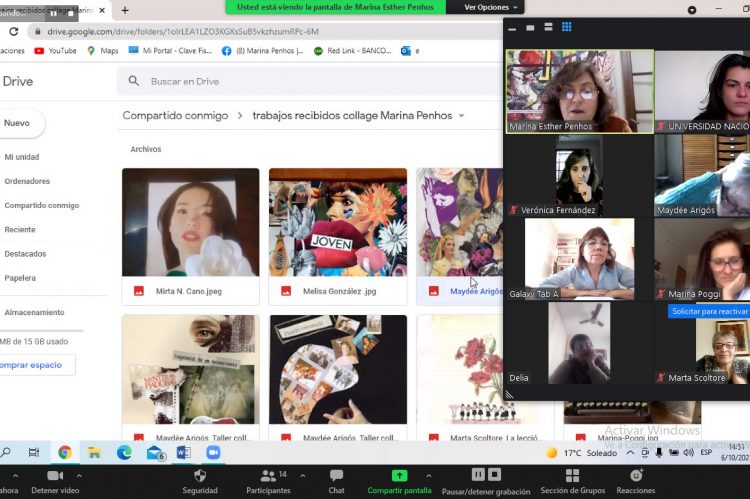Image resolution: width=750 pixels, height=499 pixels.
Task: Open the Reacciones emoji menu
Action: 635,476
